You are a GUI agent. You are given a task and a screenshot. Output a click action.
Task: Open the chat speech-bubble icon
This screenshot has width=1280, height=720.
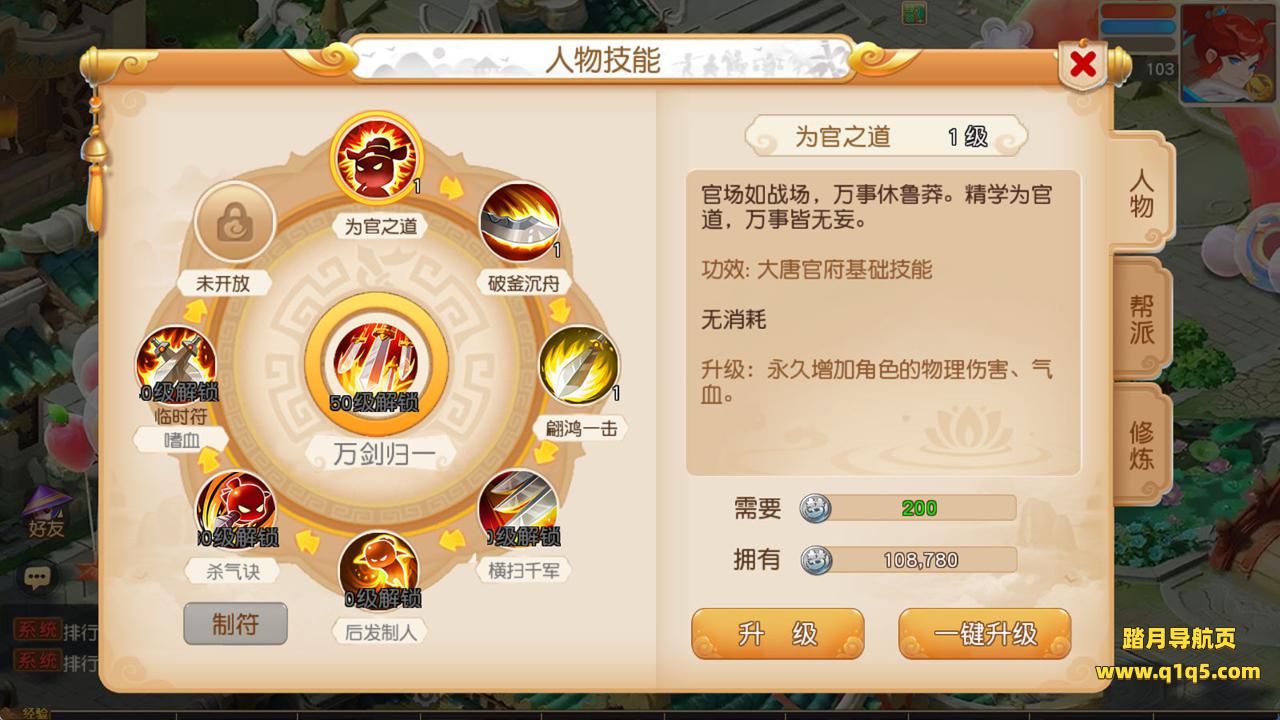[38, 577]
